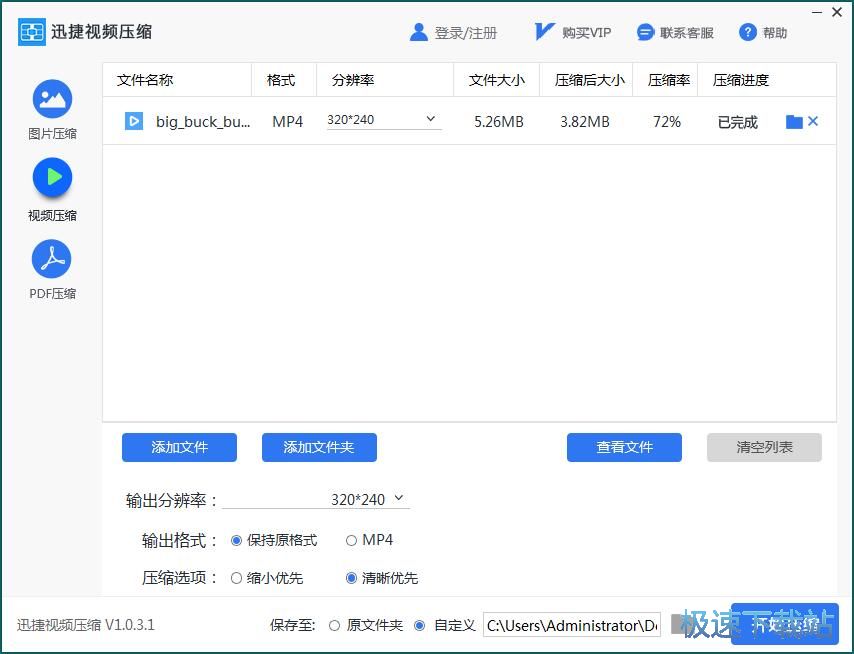Select 自定义 save location option
The height and width of the screenshot is (654, 854).
444,625
